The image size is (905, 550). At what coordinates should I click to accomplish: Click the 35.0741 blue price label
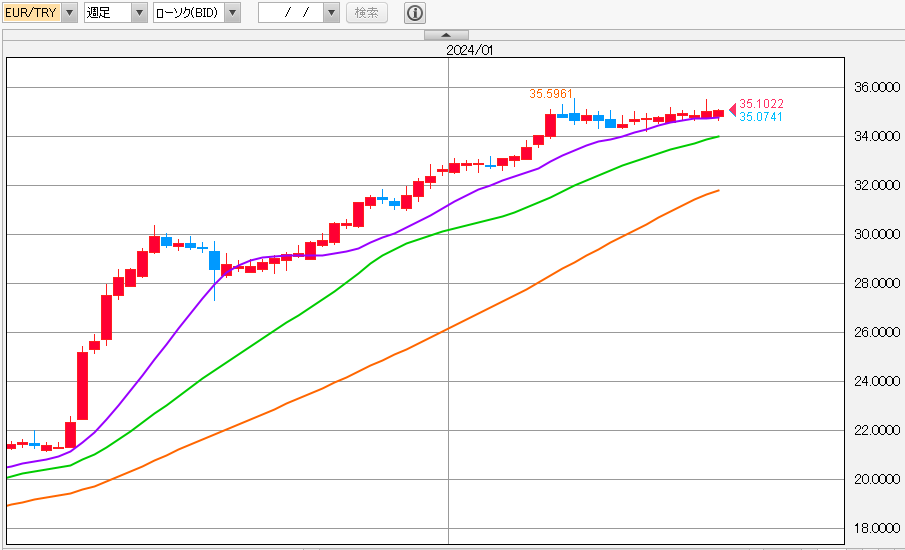(761, 117)
